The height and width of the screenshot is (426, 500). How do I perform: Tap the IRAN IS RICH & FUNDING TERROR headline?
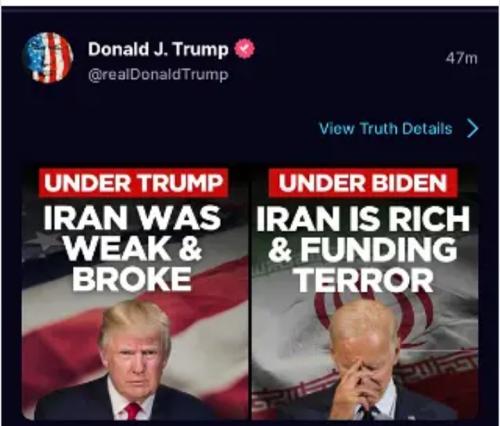363,248
